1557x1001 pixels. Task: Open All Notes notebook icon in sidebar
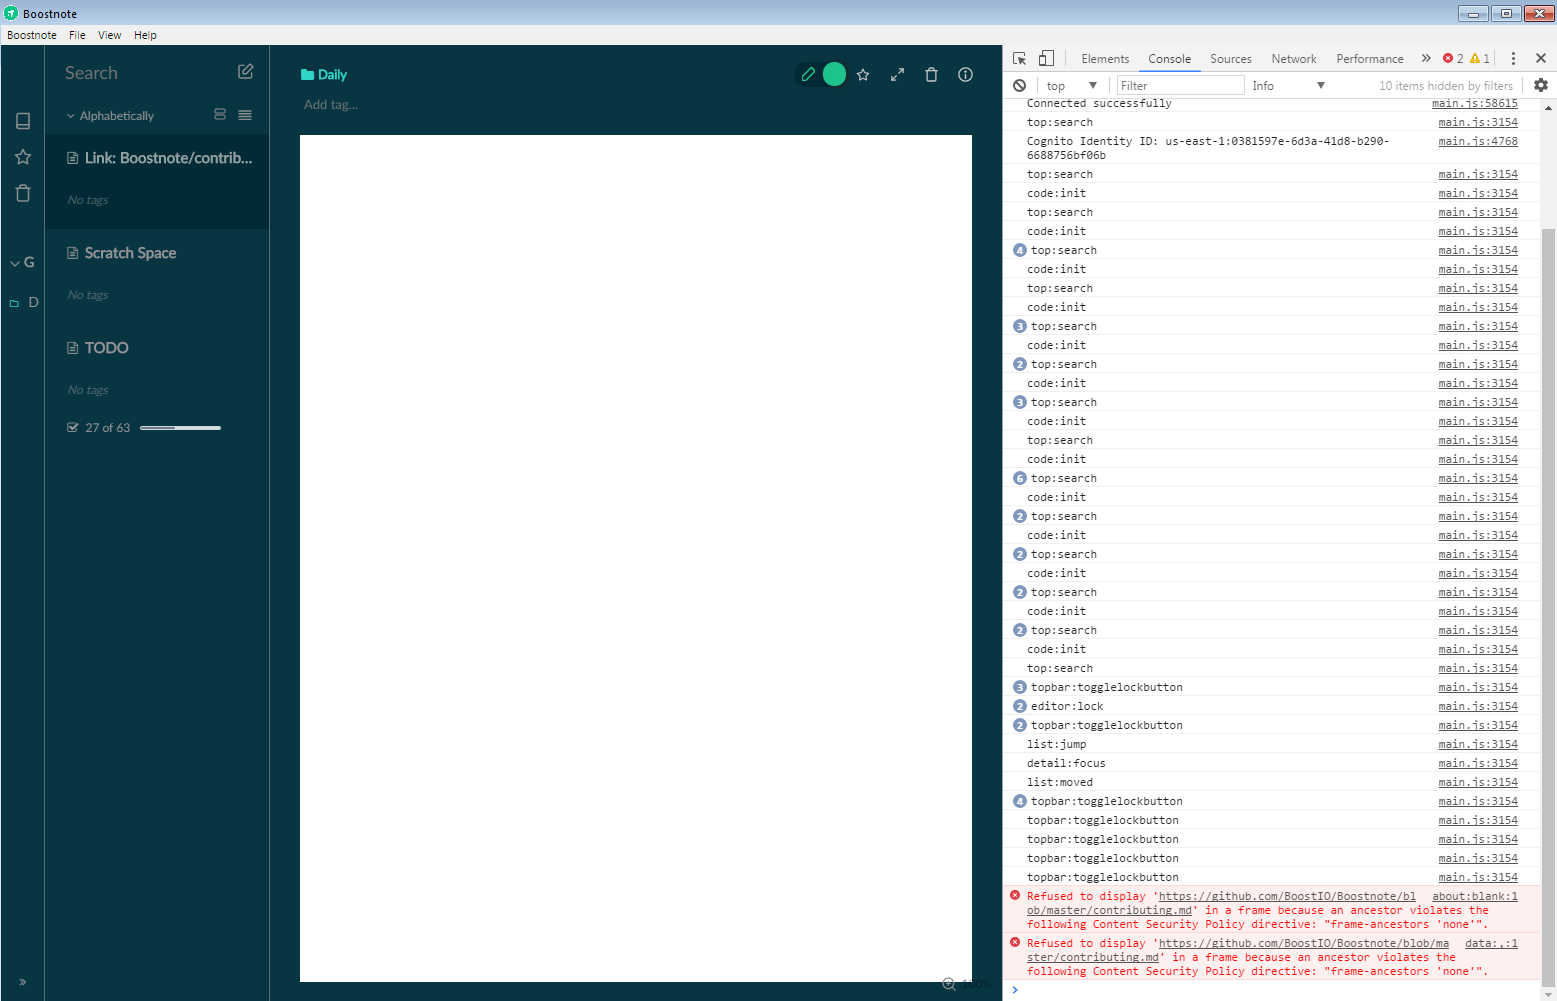23,121
